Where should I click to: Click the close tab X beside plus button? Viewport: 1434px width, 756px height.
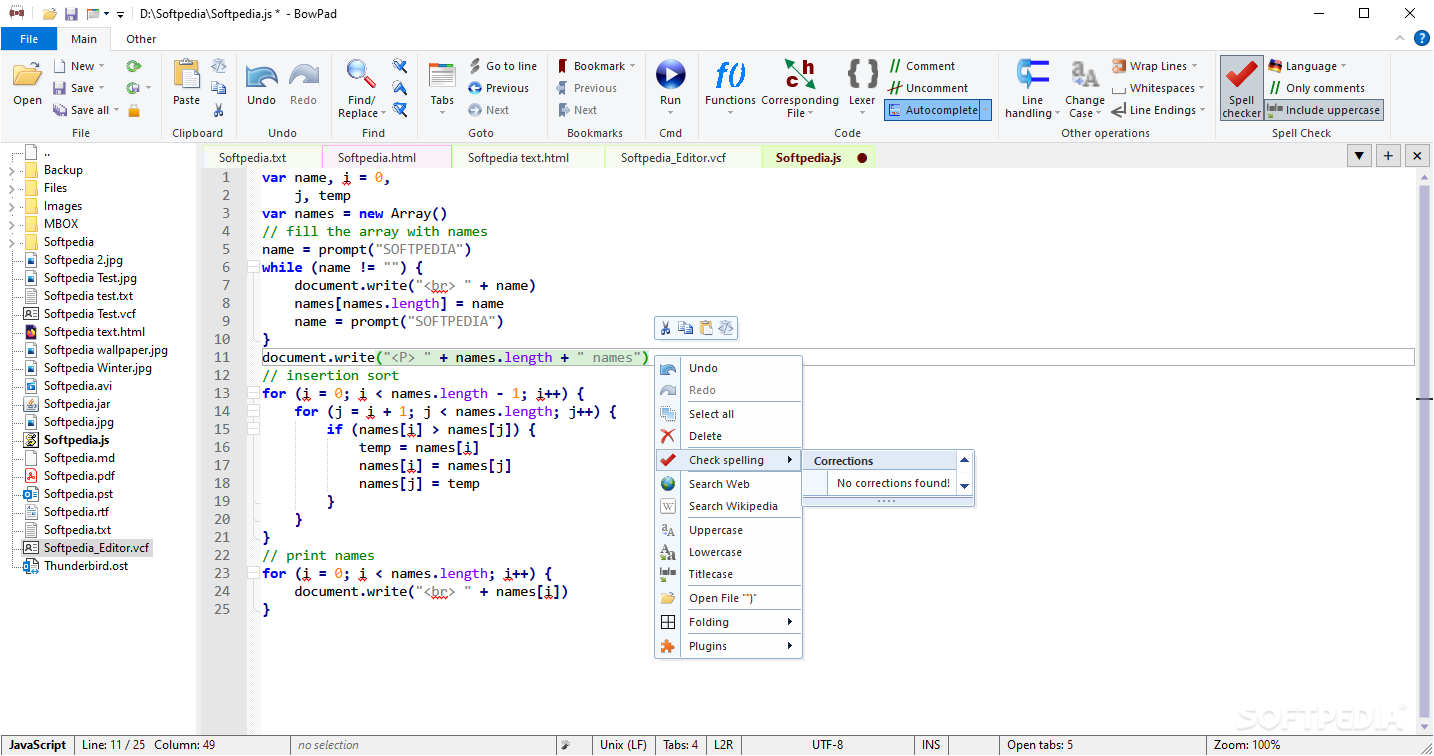click(x=1417, y=156)
